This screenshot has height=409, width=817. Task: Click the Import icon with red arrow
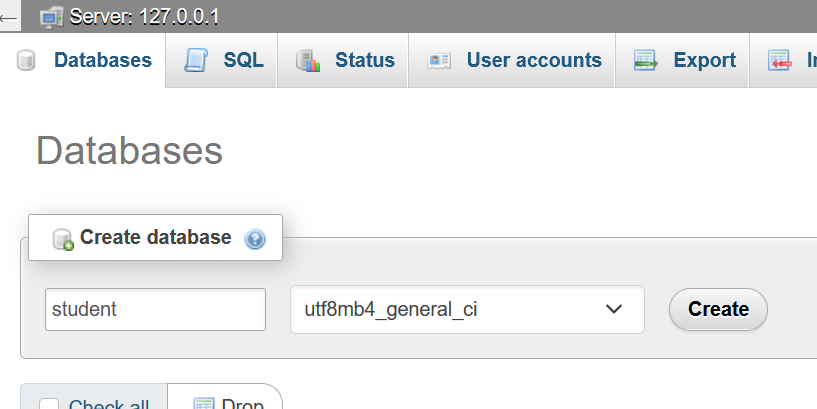click(x=780, y=61)
